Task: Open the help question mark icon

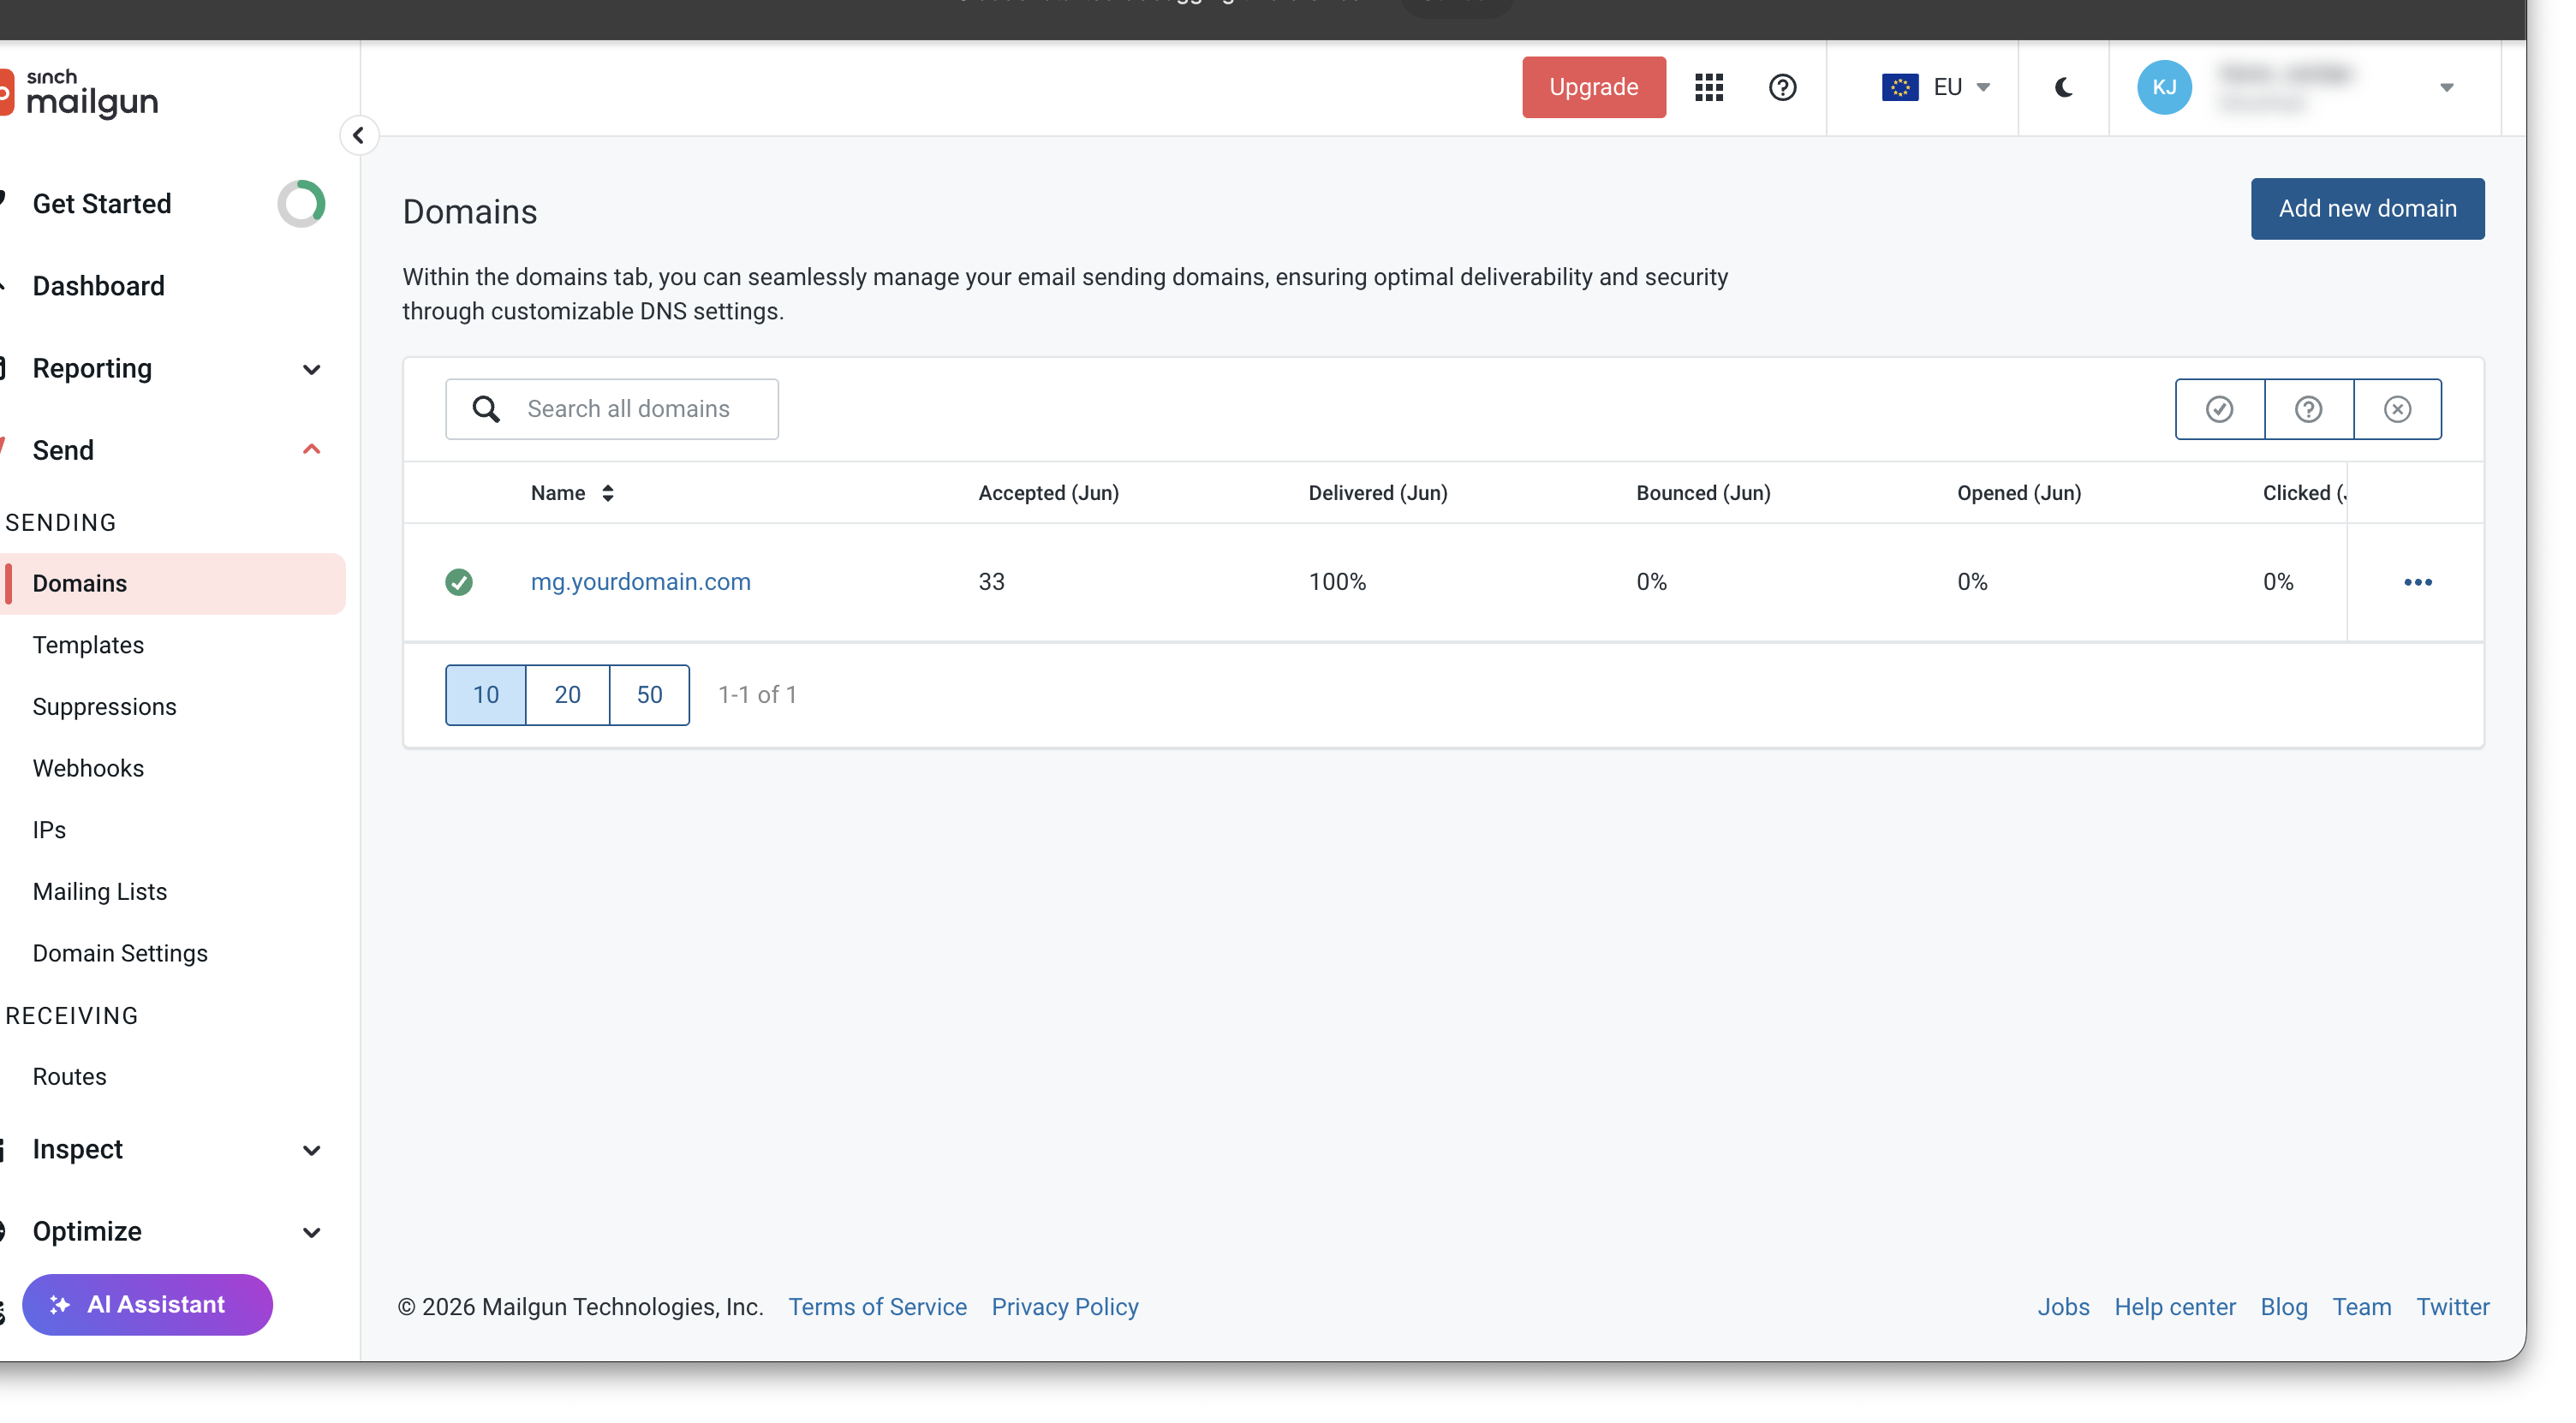Action: tap(1782, 87)
